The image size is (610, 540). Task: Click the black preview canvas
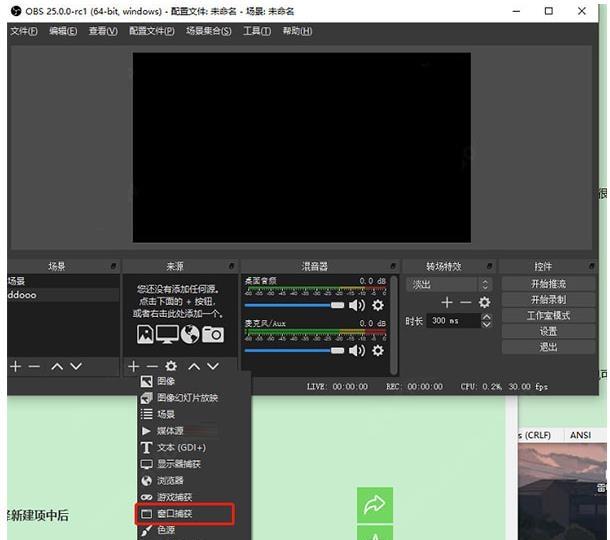(x=301, y=147)
